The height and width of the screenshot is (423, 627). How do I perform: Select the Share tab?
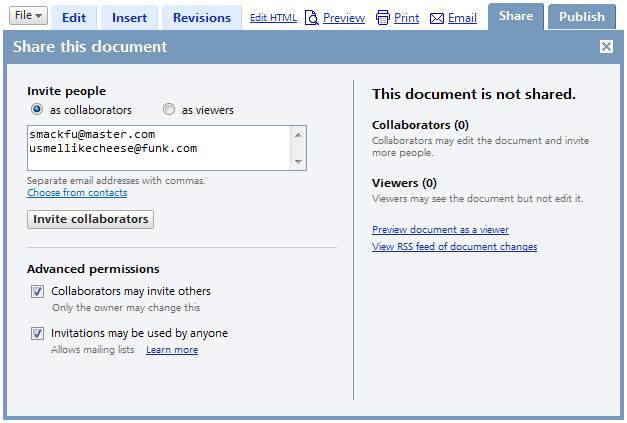516,16
